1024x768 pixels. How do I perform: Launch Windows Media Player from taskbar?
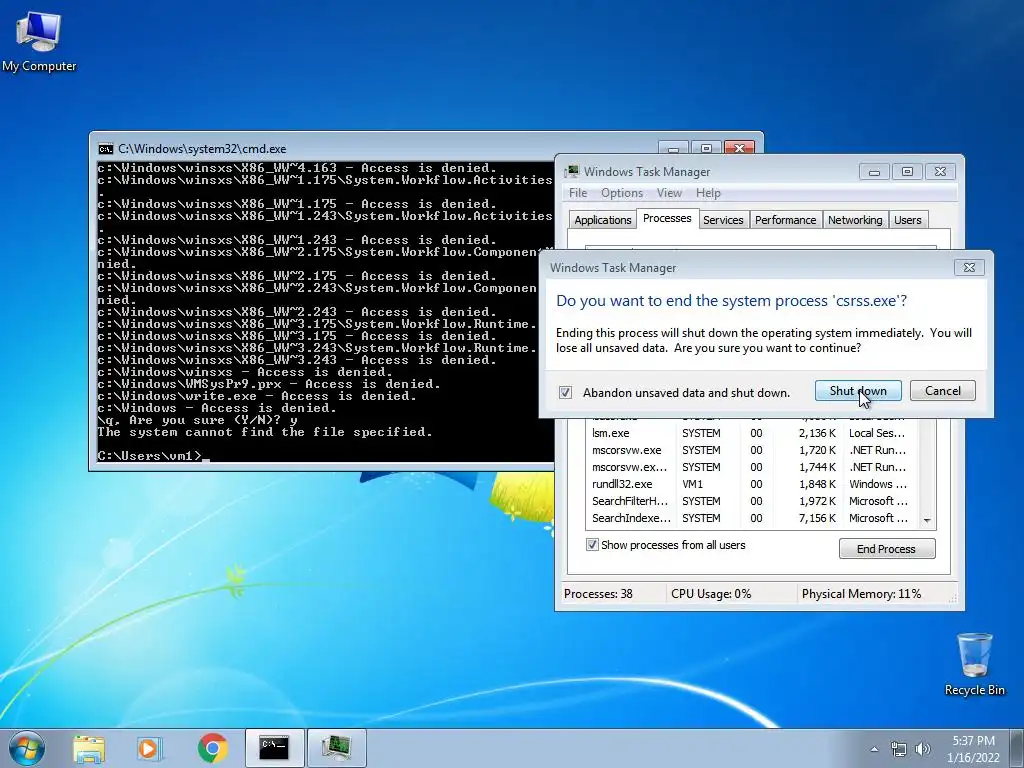coord(149,749)
